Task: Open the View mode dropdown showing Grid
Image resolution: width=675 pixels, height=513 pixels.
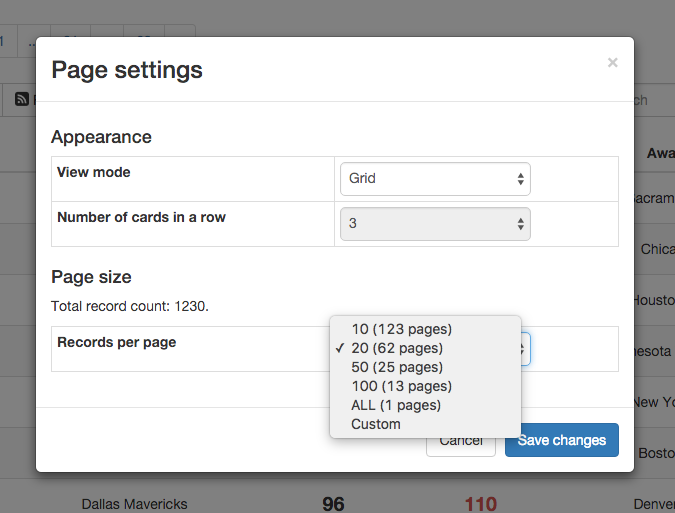Action: point(435,179)
